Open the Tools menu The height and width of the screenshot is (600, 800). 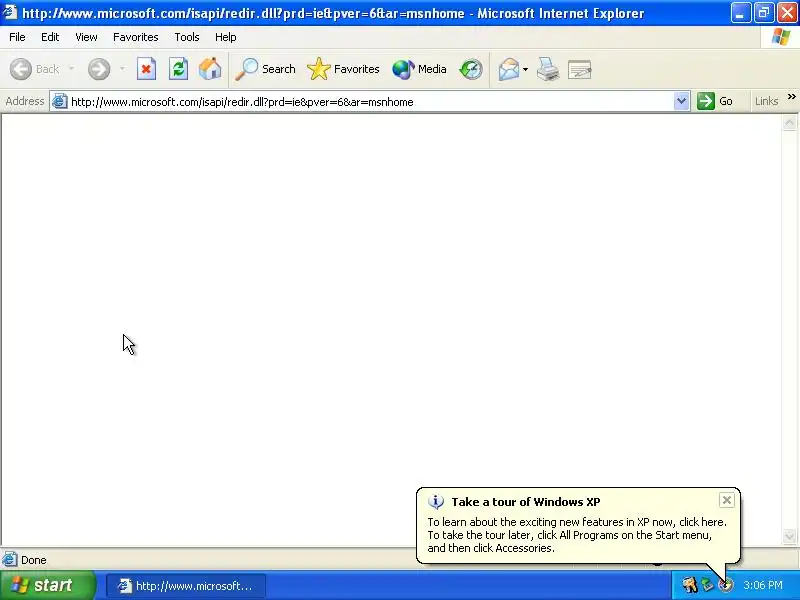pos(186,37)
